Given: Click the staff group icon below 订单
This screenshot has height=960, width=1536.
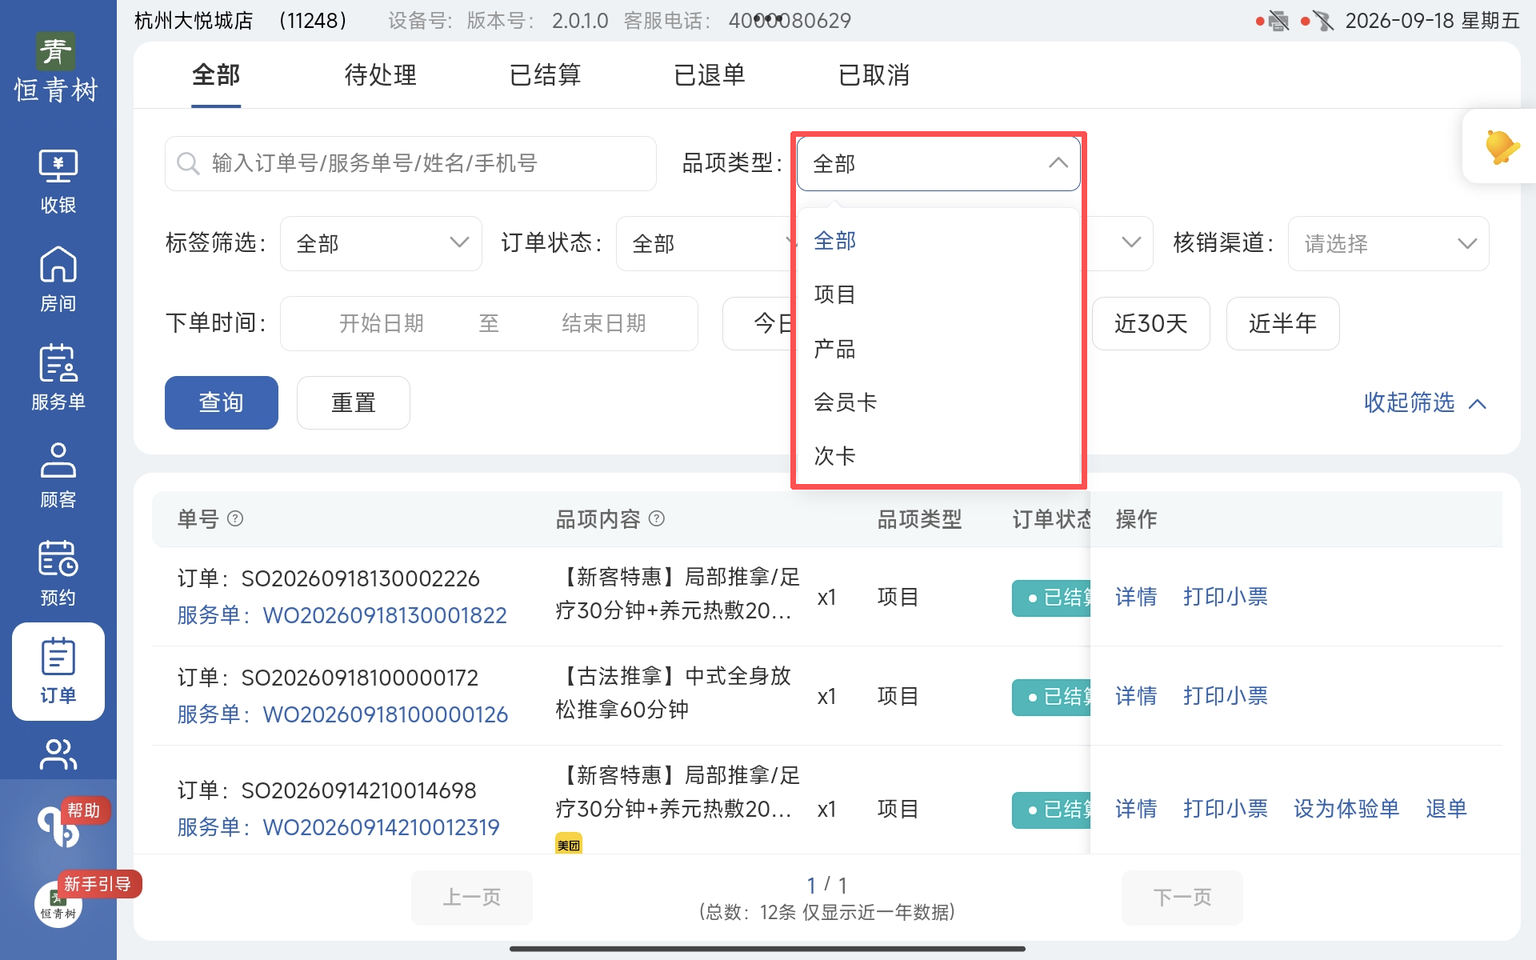Looking at the screenshot, I should pyautogui.click(x=58, y=755).
